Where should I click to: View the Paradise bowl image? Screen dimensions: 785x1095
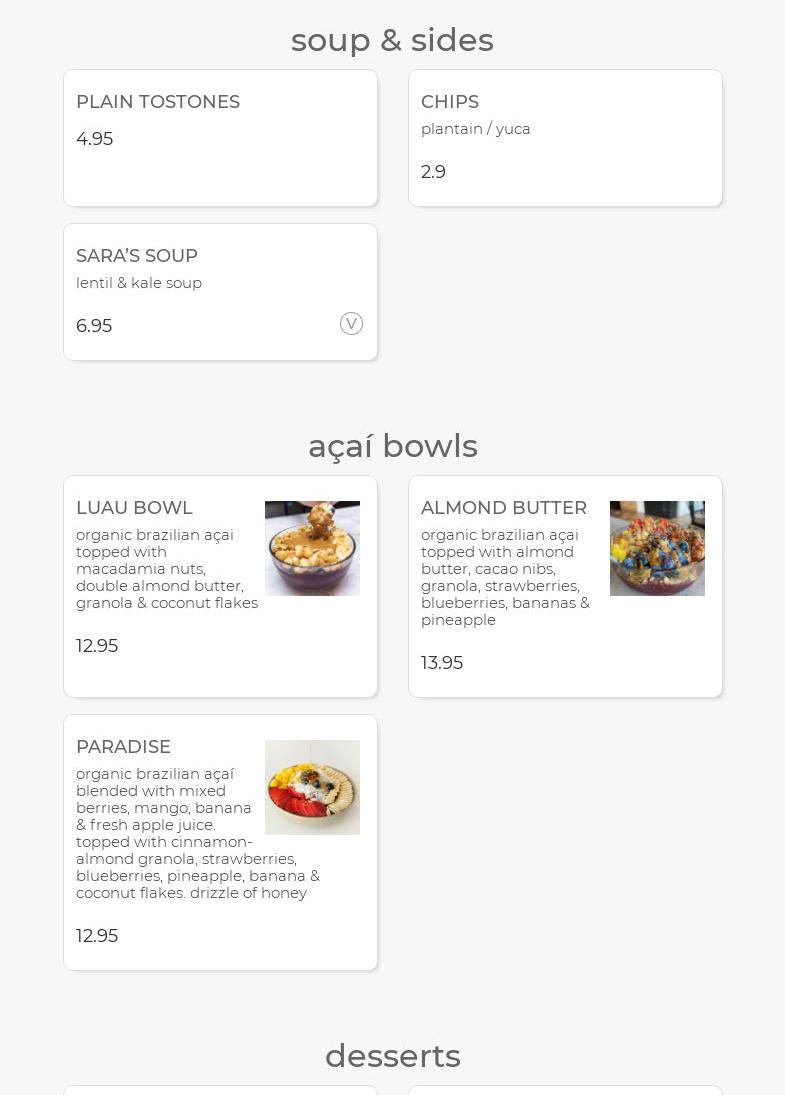coord(312,787)
